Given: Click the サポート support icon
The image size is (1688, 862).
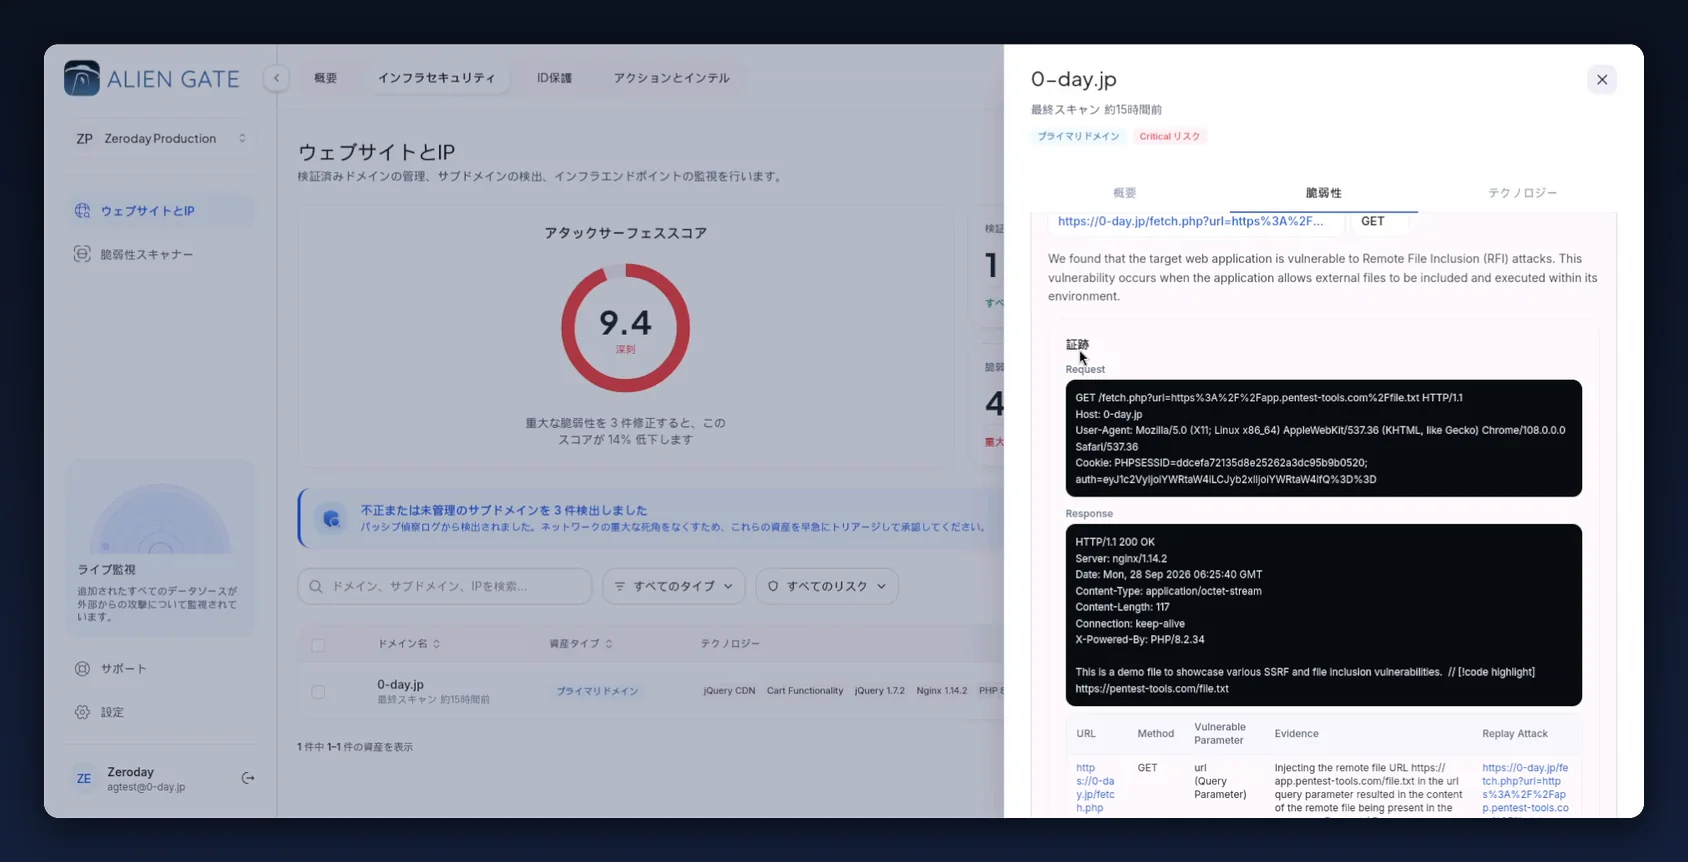Looking at the screenshot, I should 82,668.
